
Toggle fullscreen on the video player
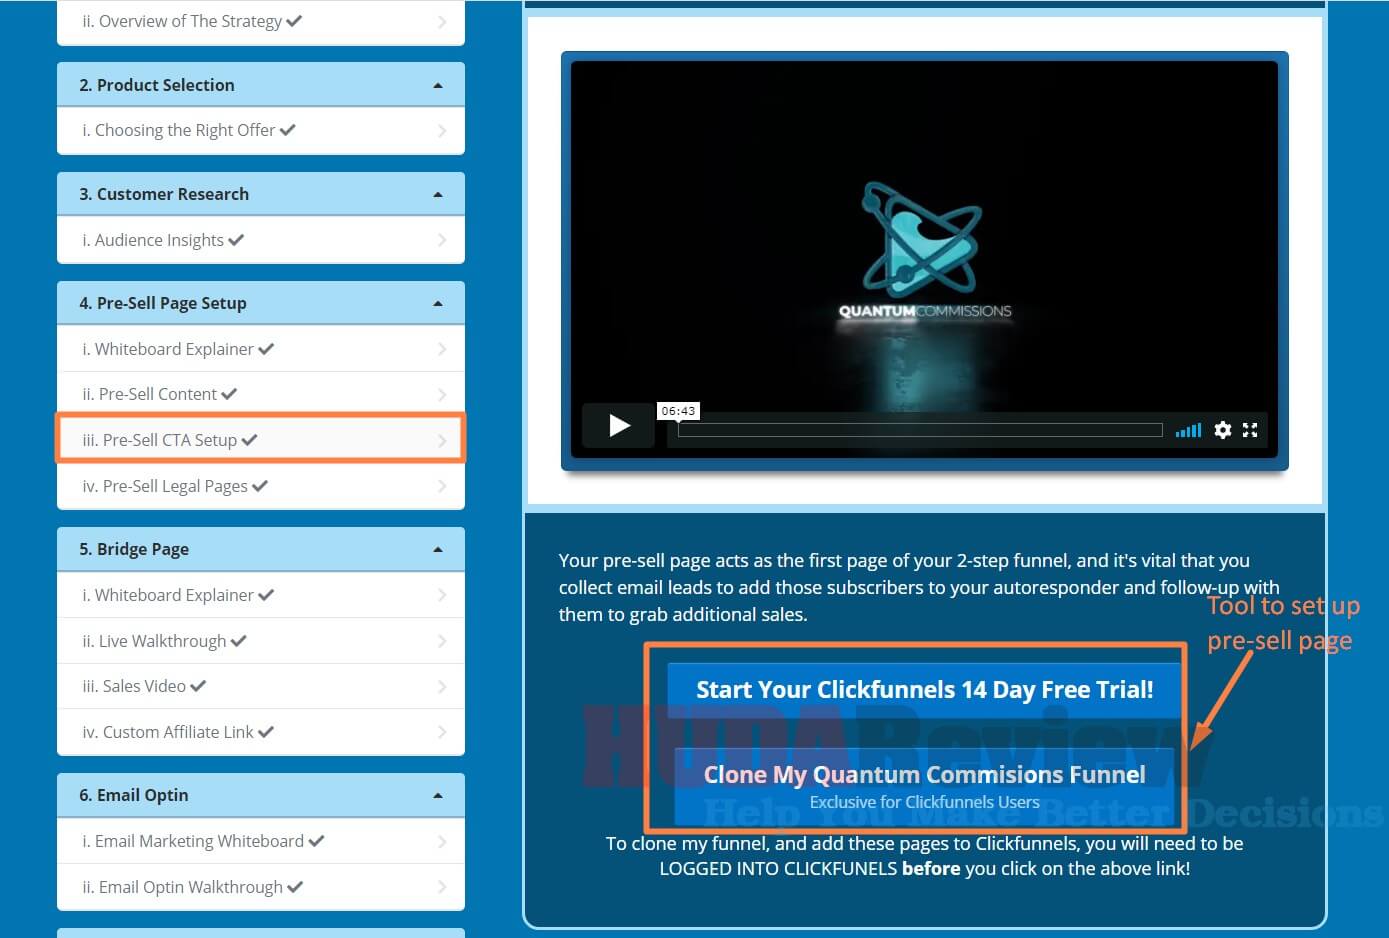(x=1250, y=430)
